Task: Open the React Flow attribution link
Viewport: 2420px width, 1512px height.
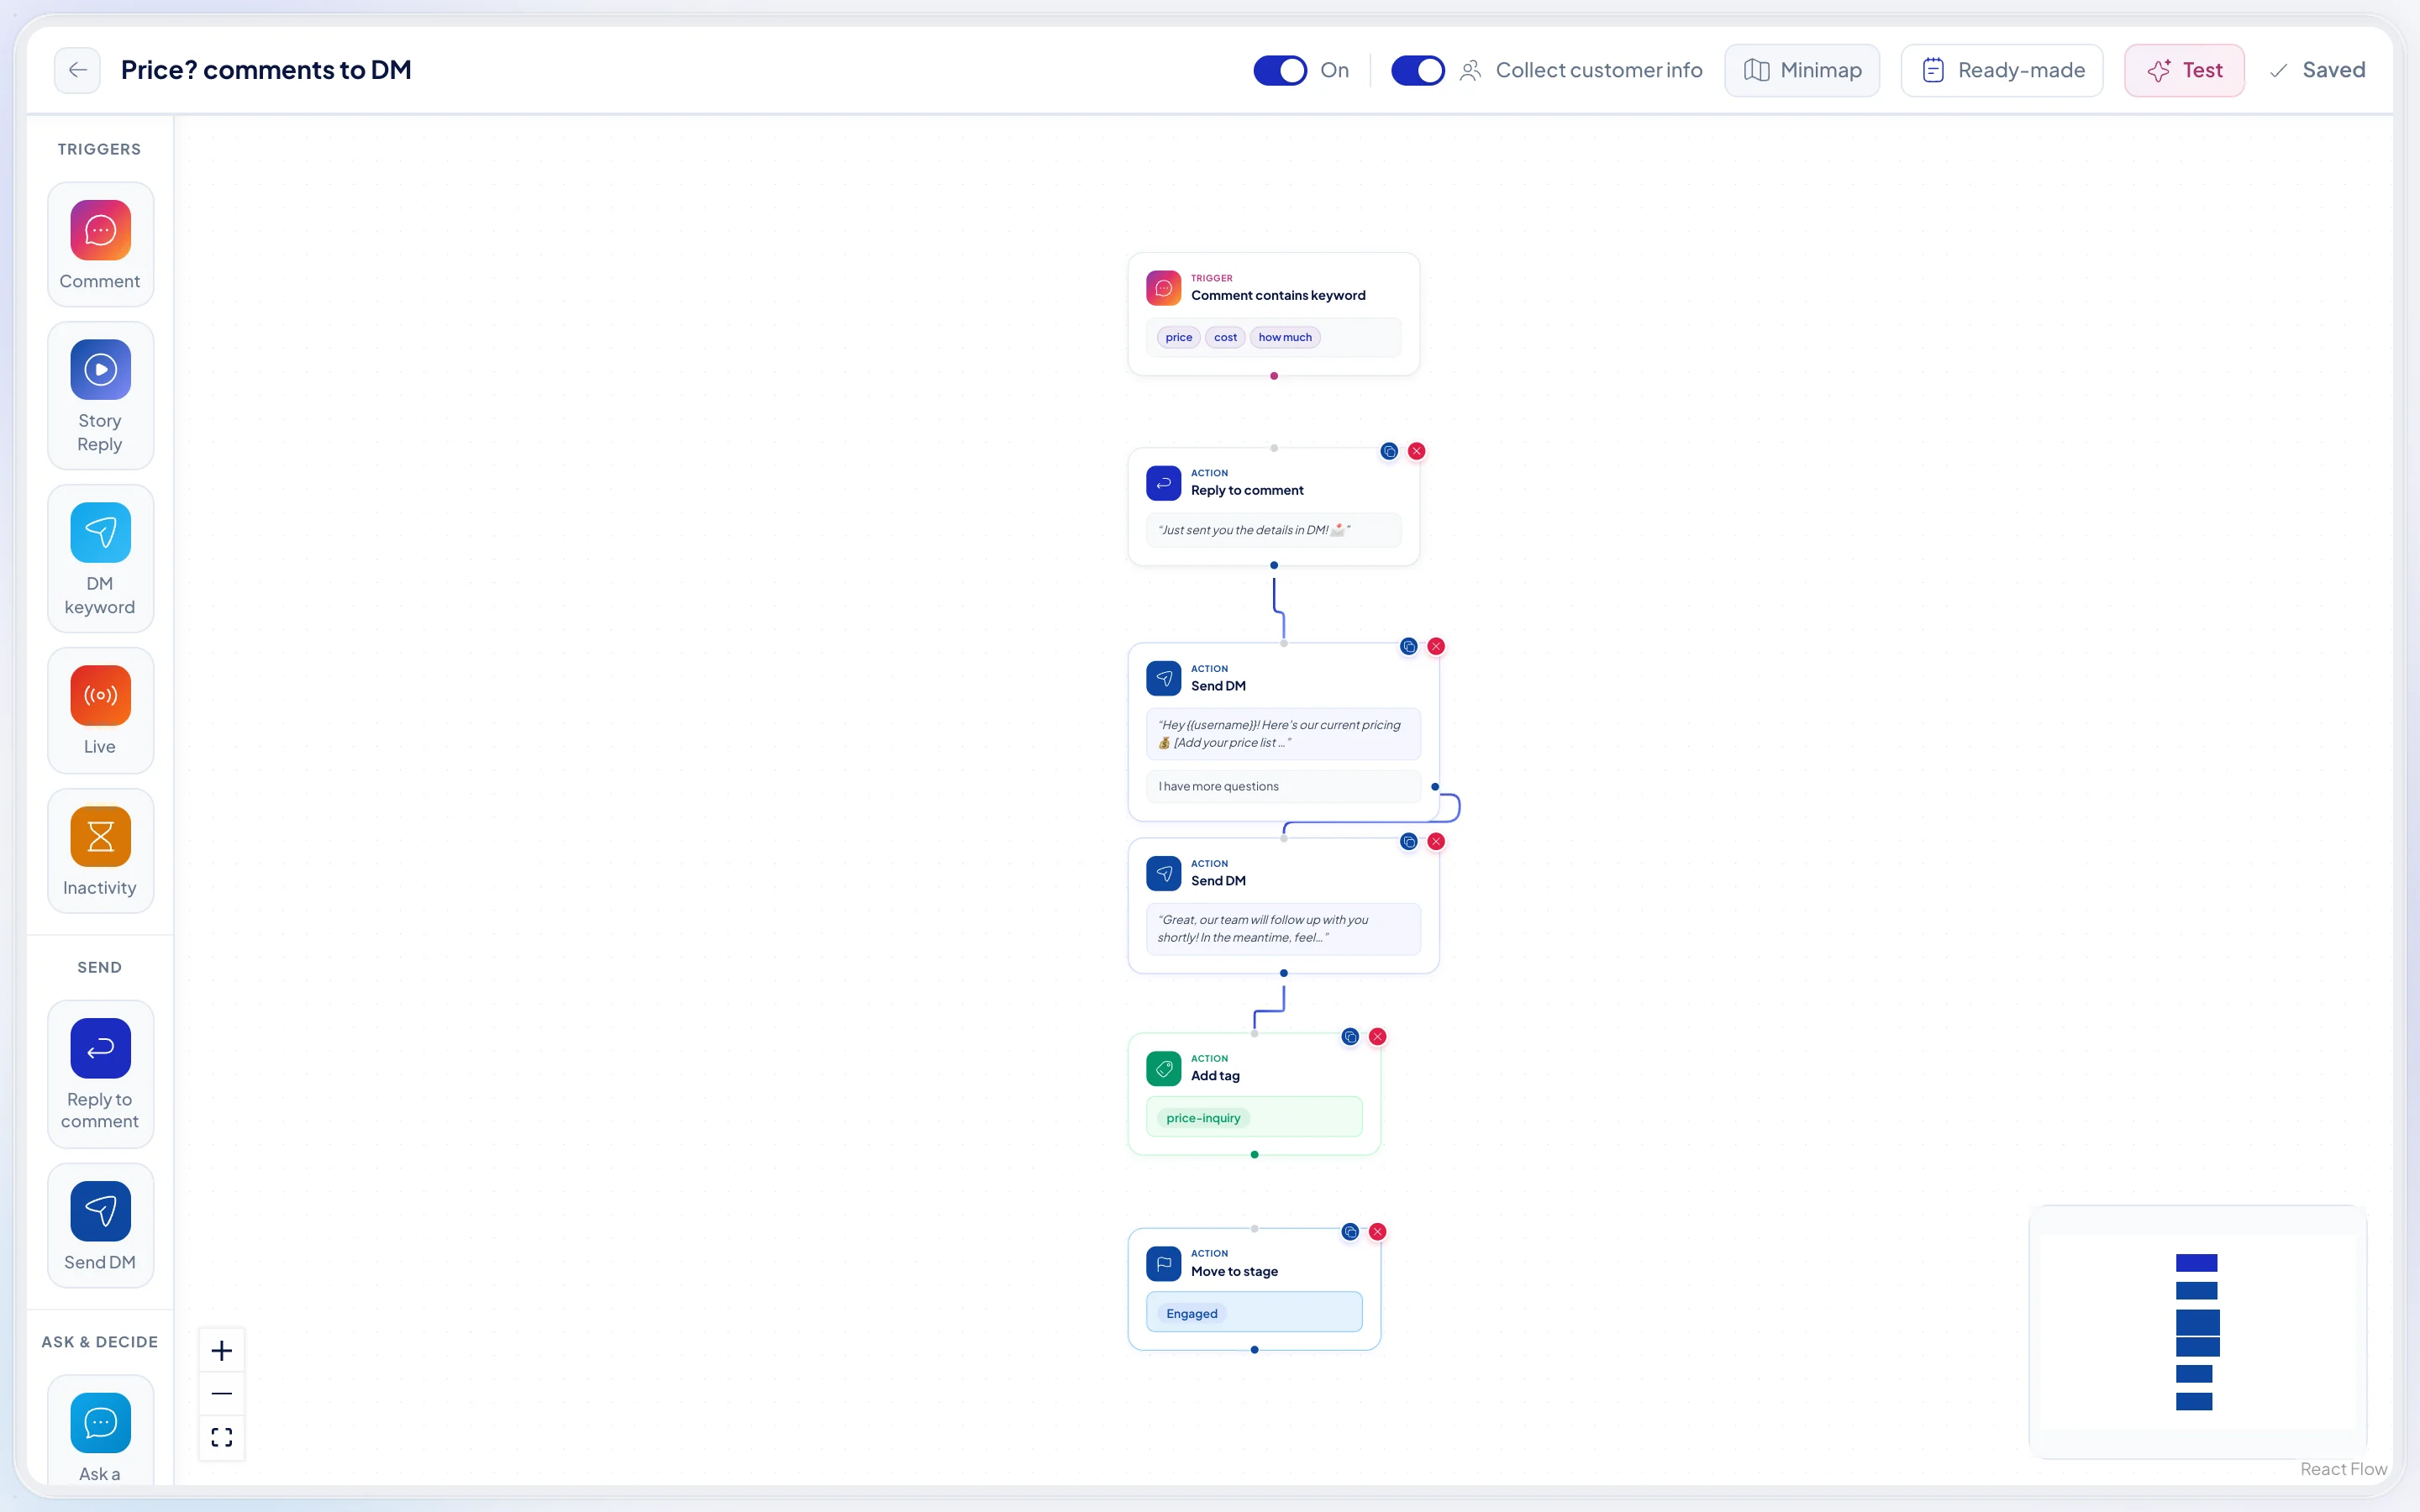Action: click(2343, 1468)
